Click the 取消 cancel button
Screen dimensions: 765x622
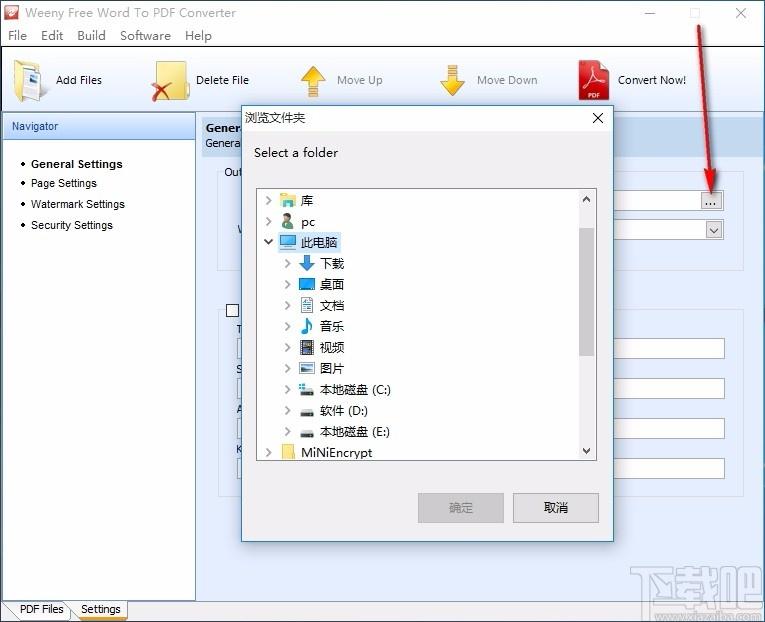[556, 508]
